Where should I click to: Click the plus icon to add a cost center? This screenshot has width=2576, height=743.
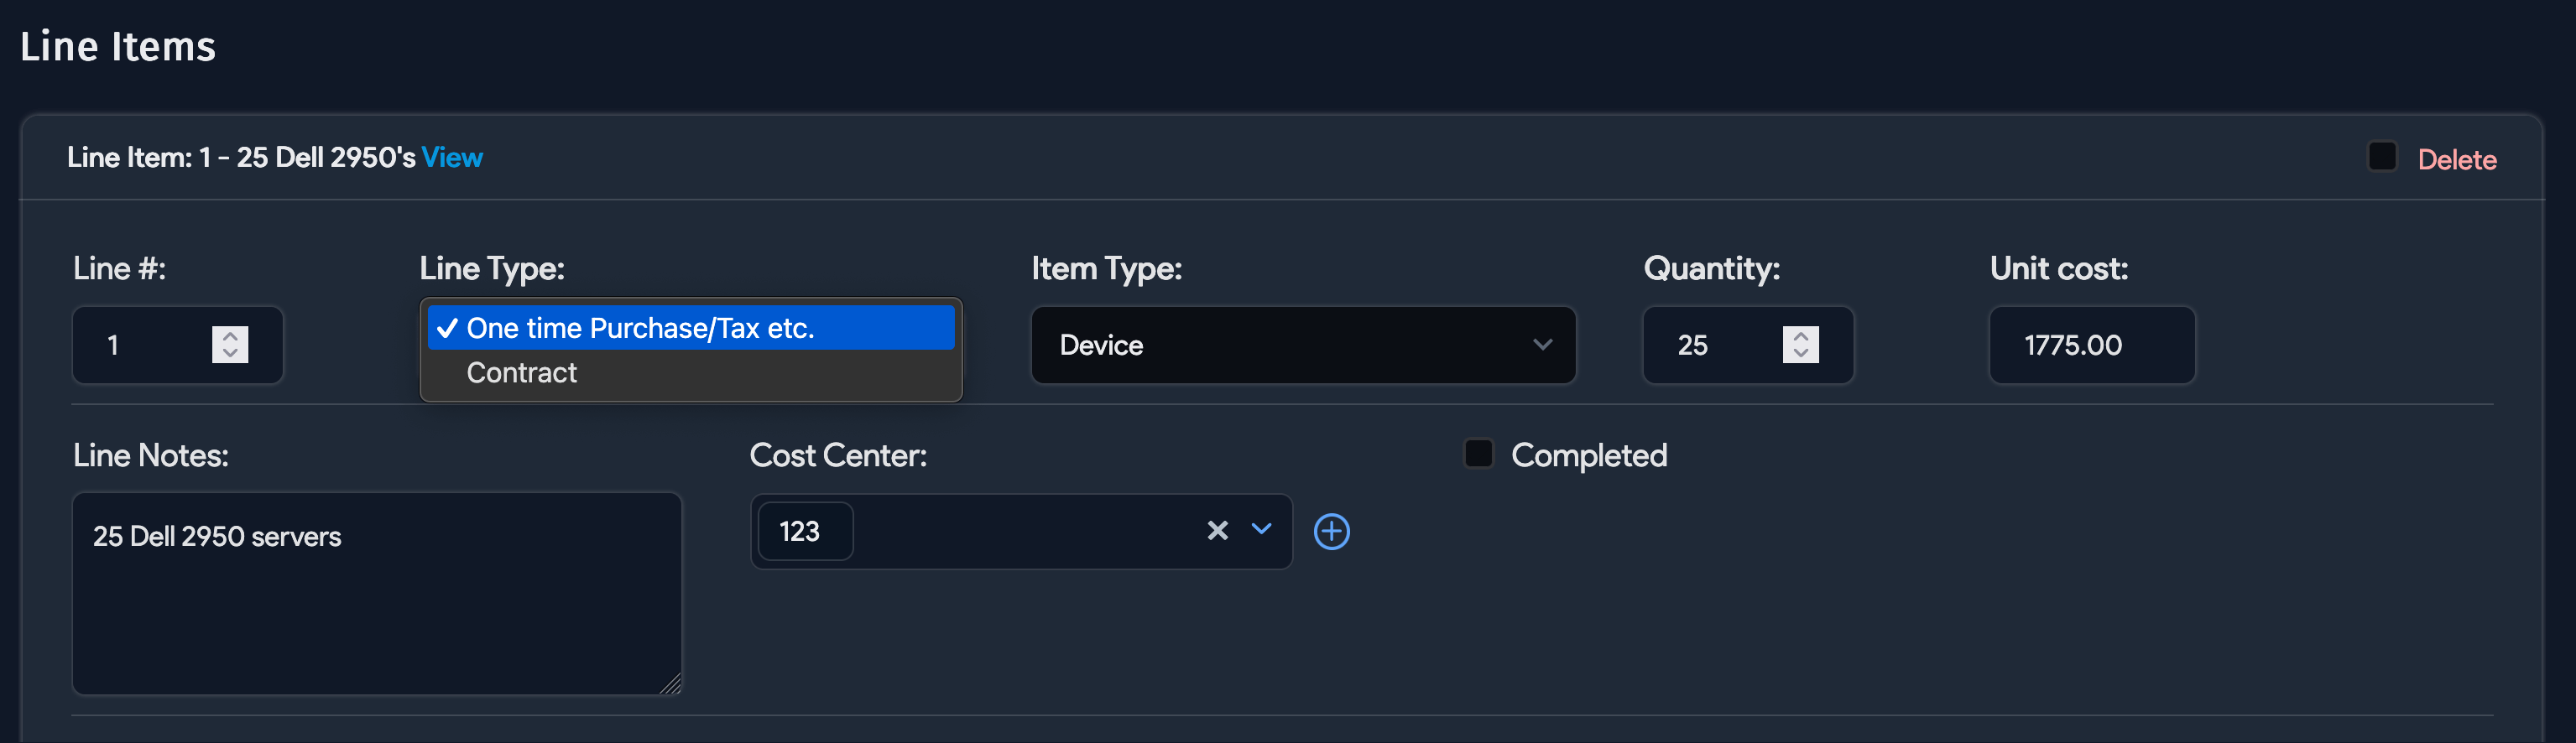coord(1332,531)
